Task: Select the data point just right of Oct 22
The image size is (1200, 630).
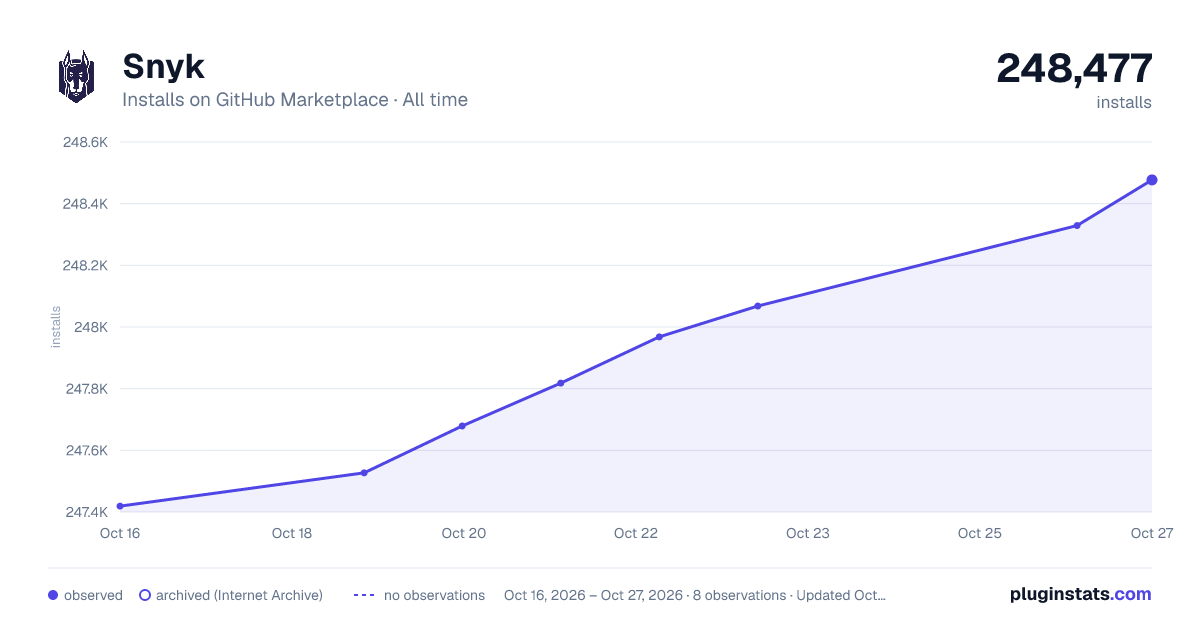Action: coord(659,337)
